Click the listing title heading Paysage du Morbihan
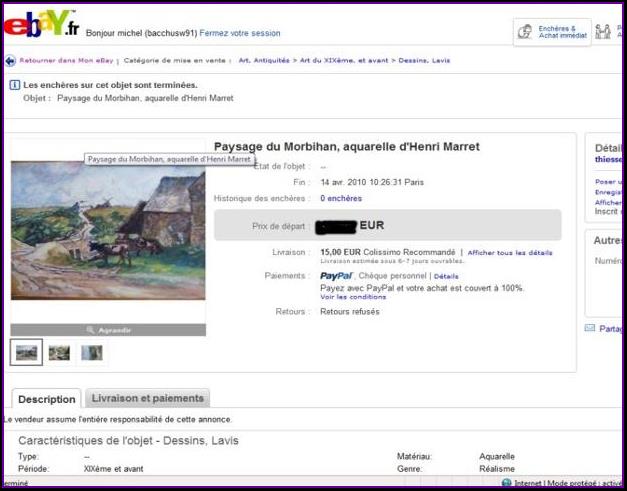 tap(347, 147)
